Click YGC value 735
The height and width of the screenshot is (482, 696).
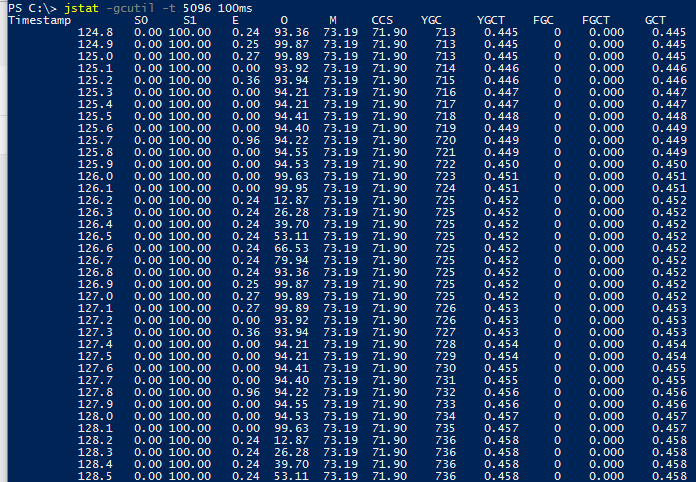coord(445,428)
